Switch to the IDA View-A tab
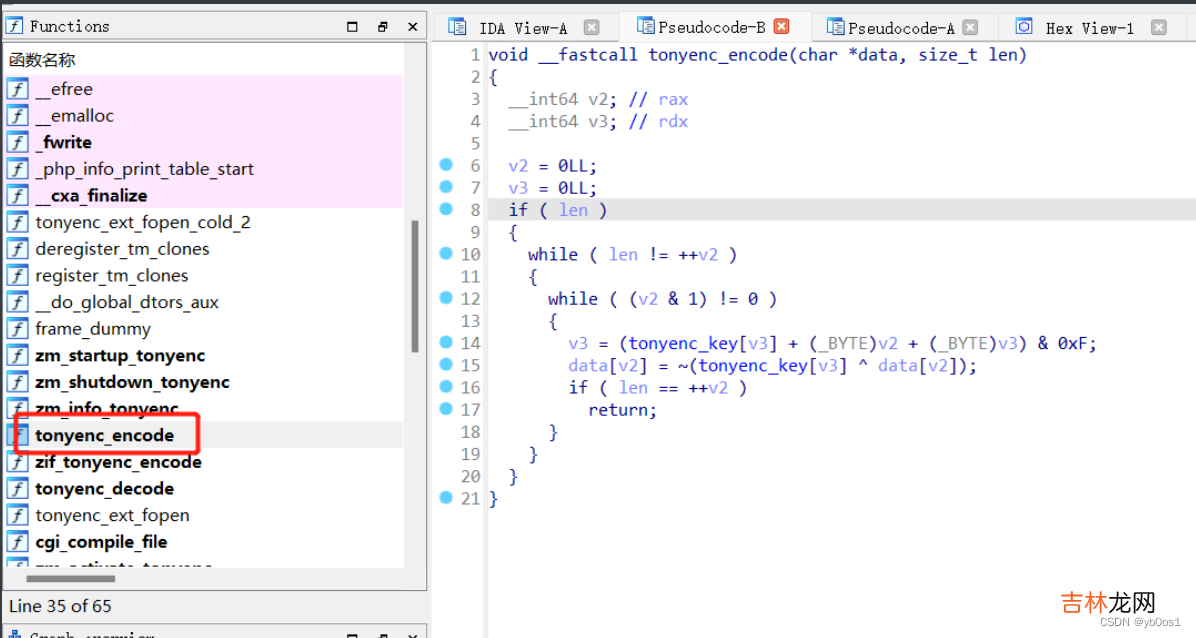1196x638 pixels. click(x=522, y=28)
